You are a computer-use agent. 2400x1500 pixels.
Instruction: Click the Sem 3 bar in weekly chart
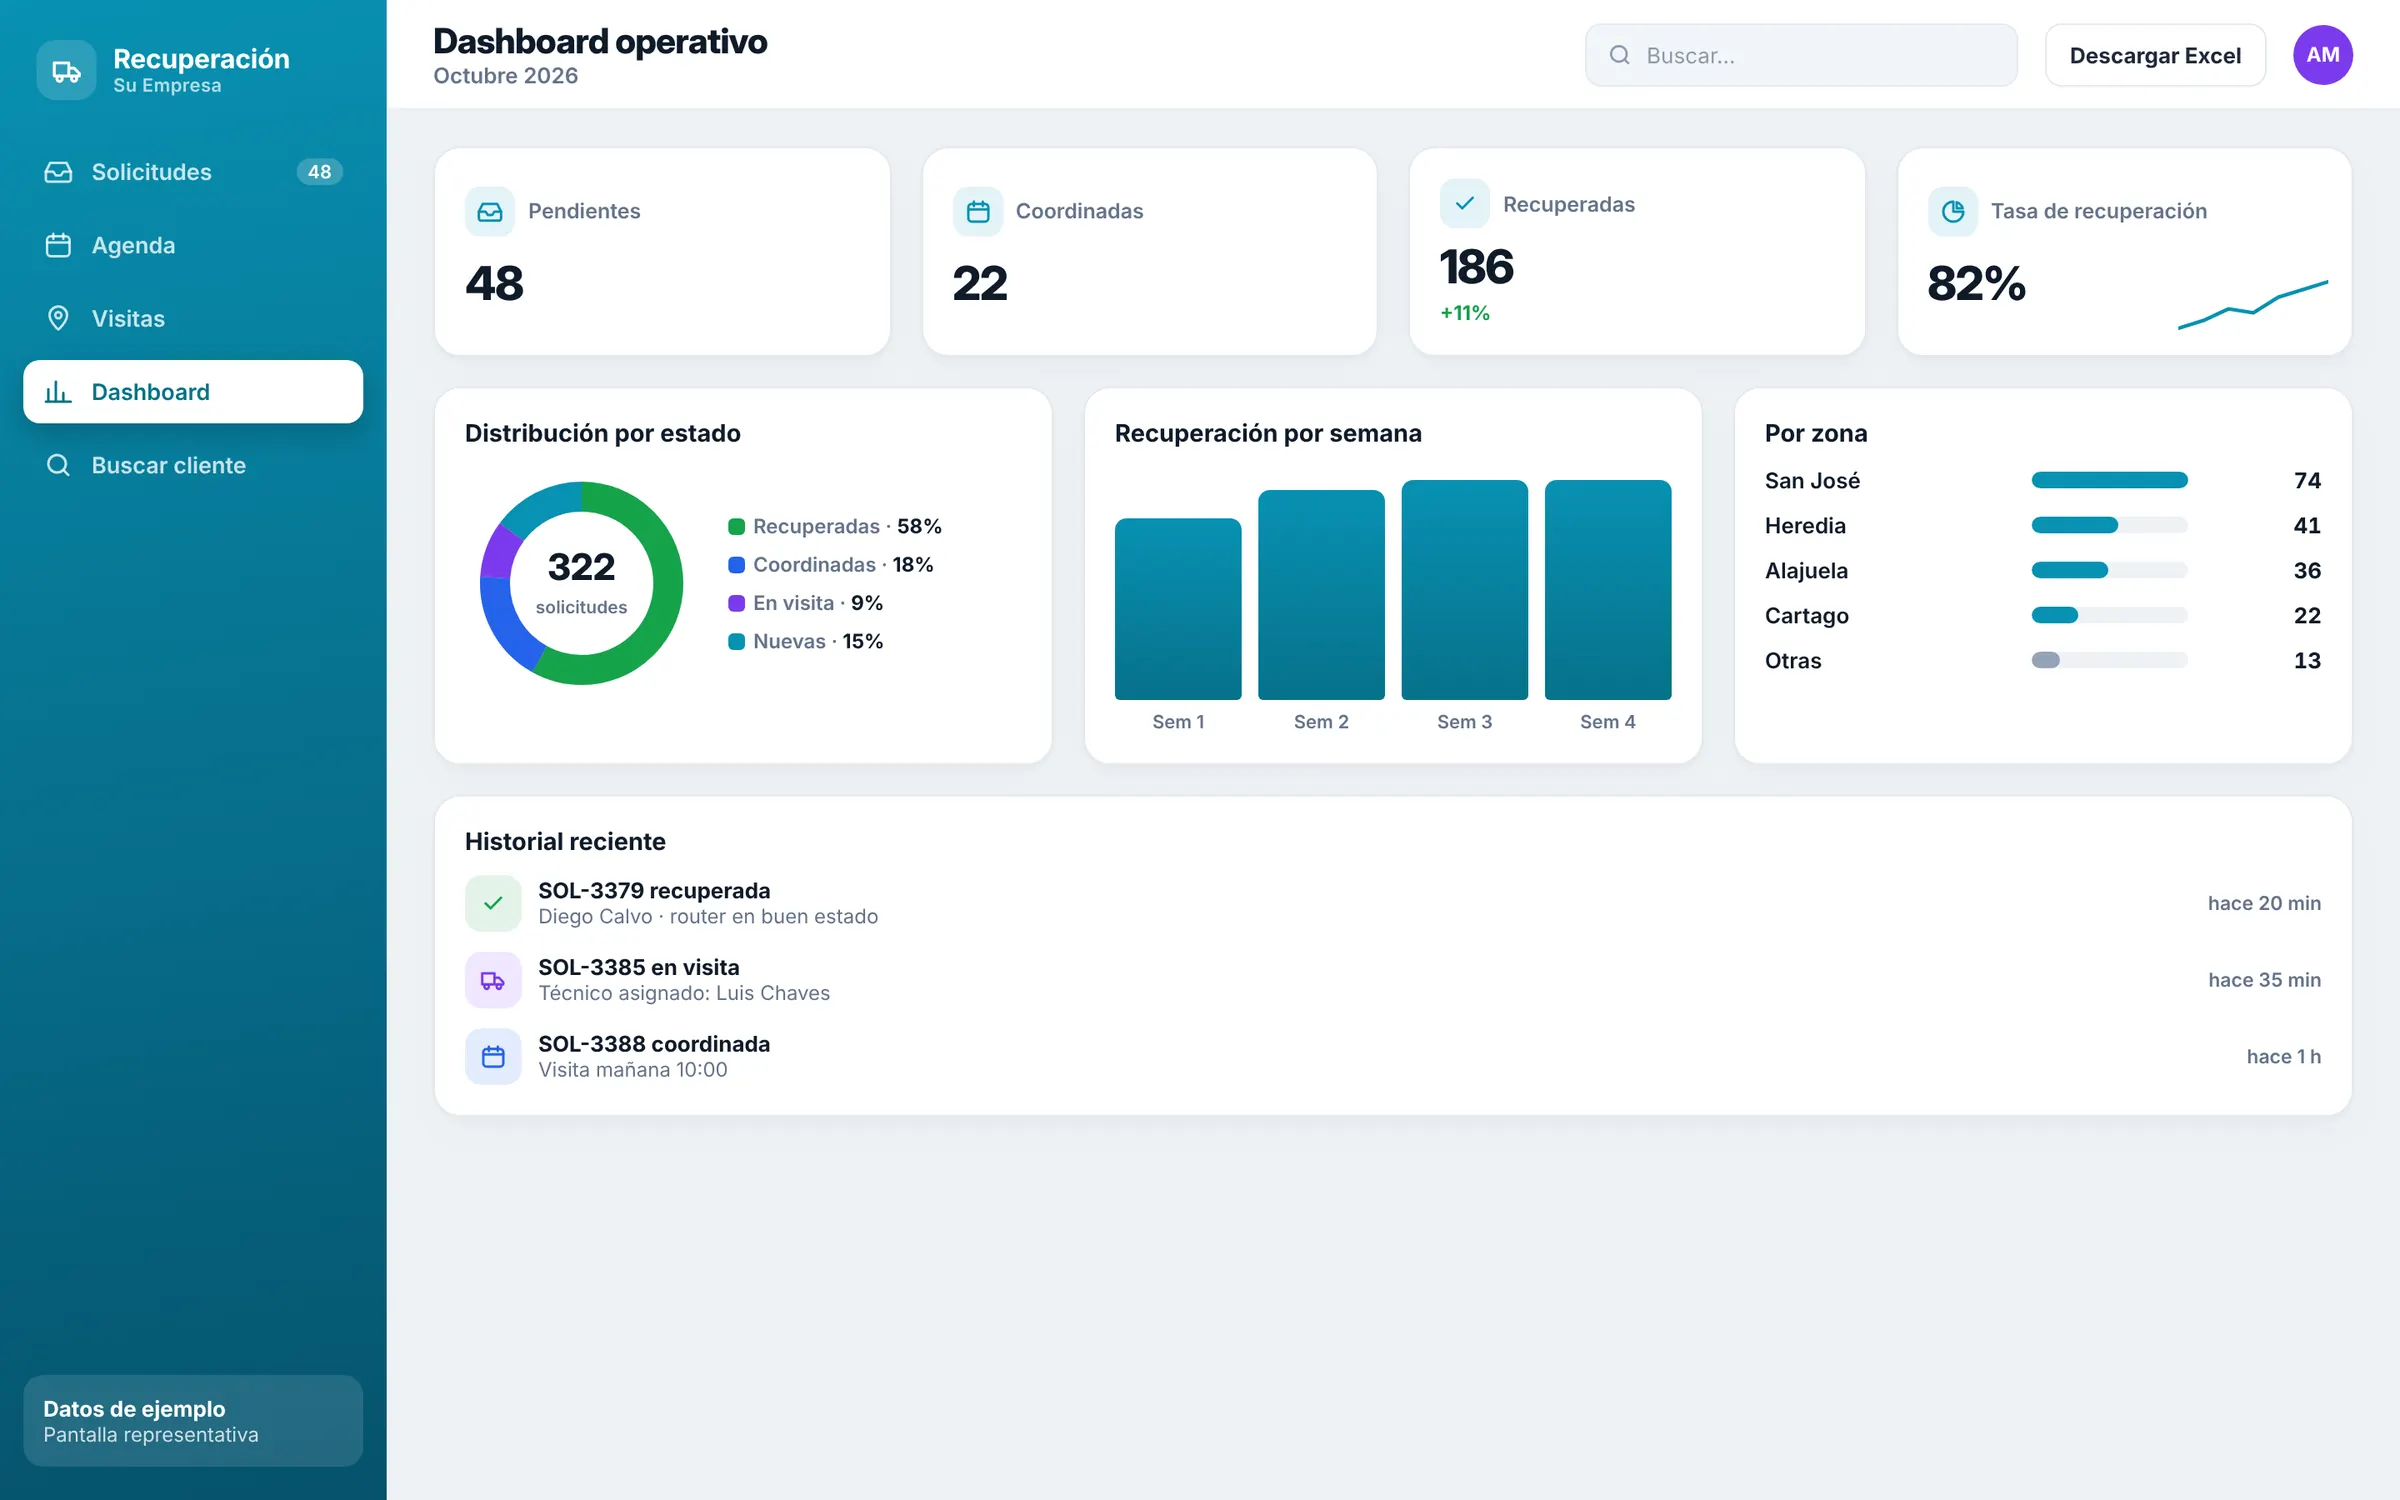(1464, 590)
